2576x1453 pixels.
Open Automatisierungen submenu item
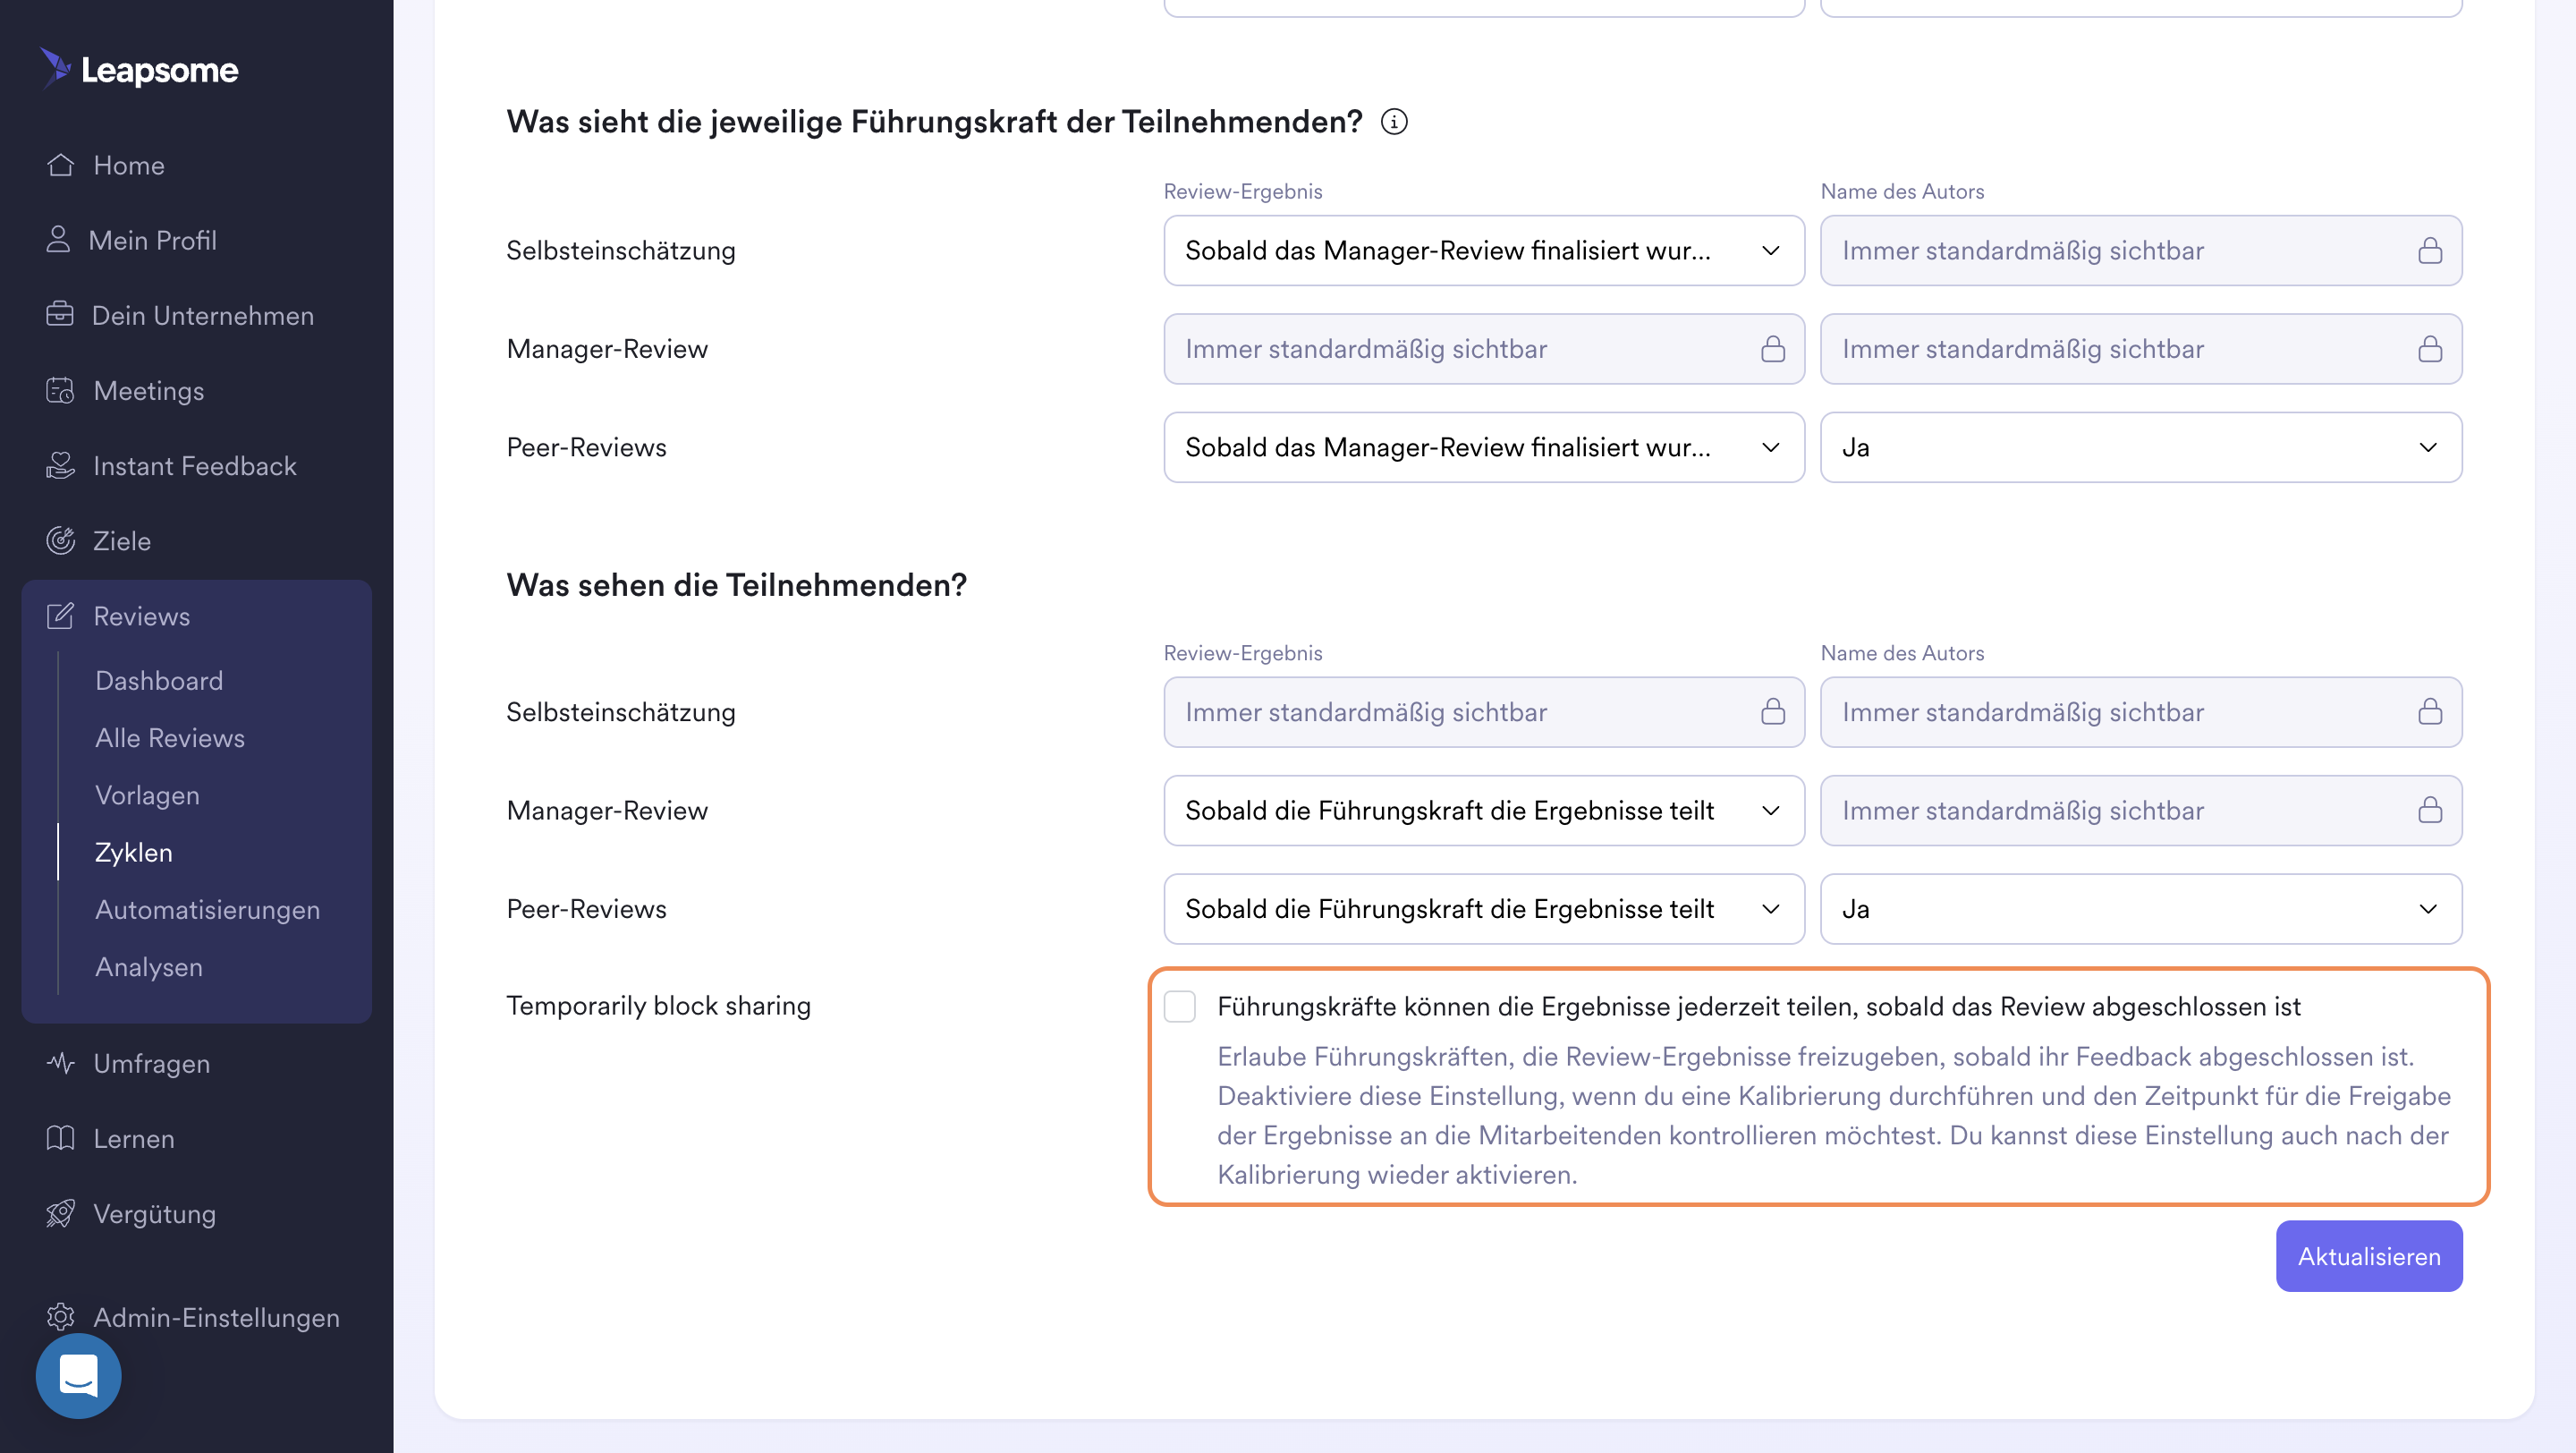[207, 909]
